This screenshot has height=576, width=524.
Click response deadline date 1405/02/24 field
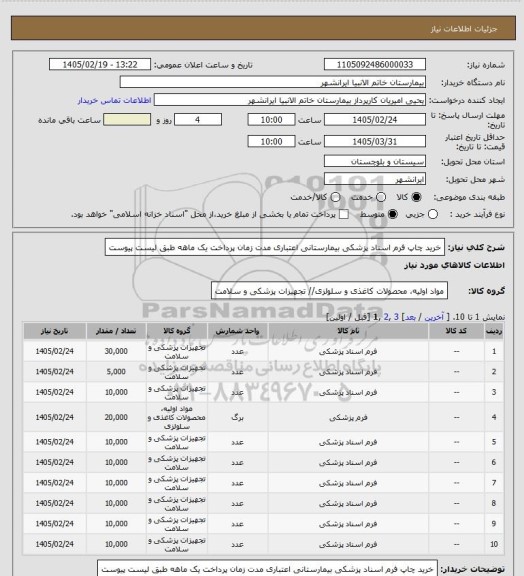coord(375,120)
